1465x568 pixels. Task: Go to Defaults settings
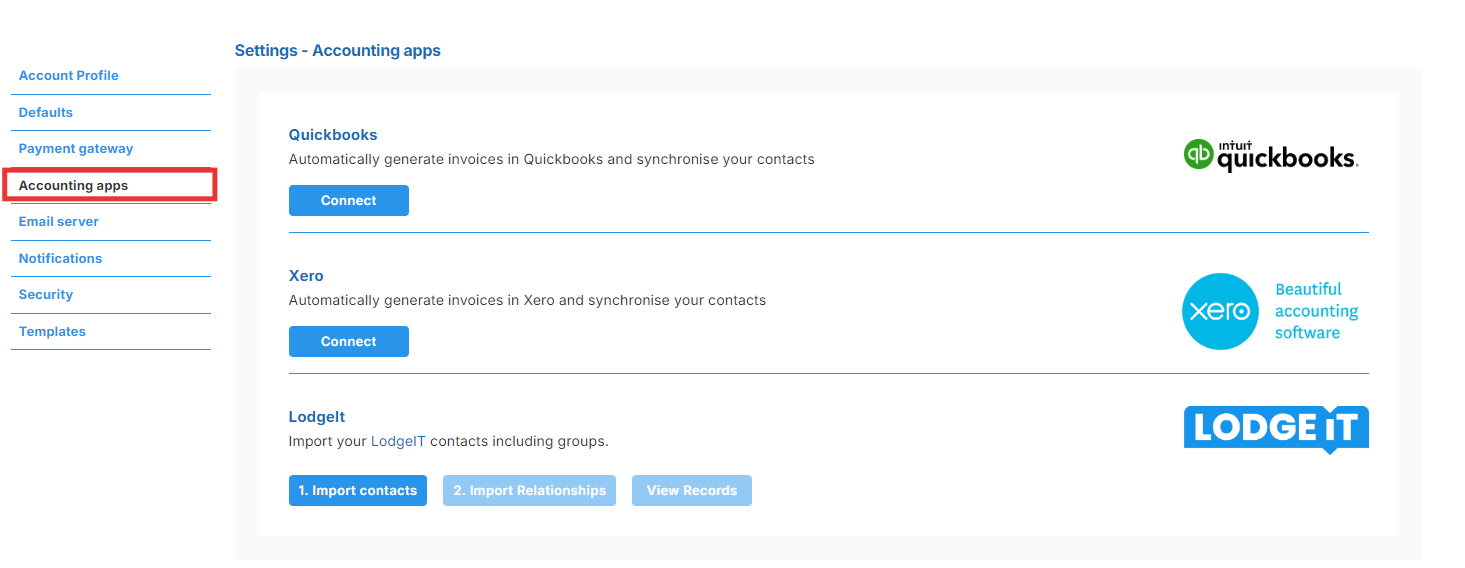(x=46, y=112)
